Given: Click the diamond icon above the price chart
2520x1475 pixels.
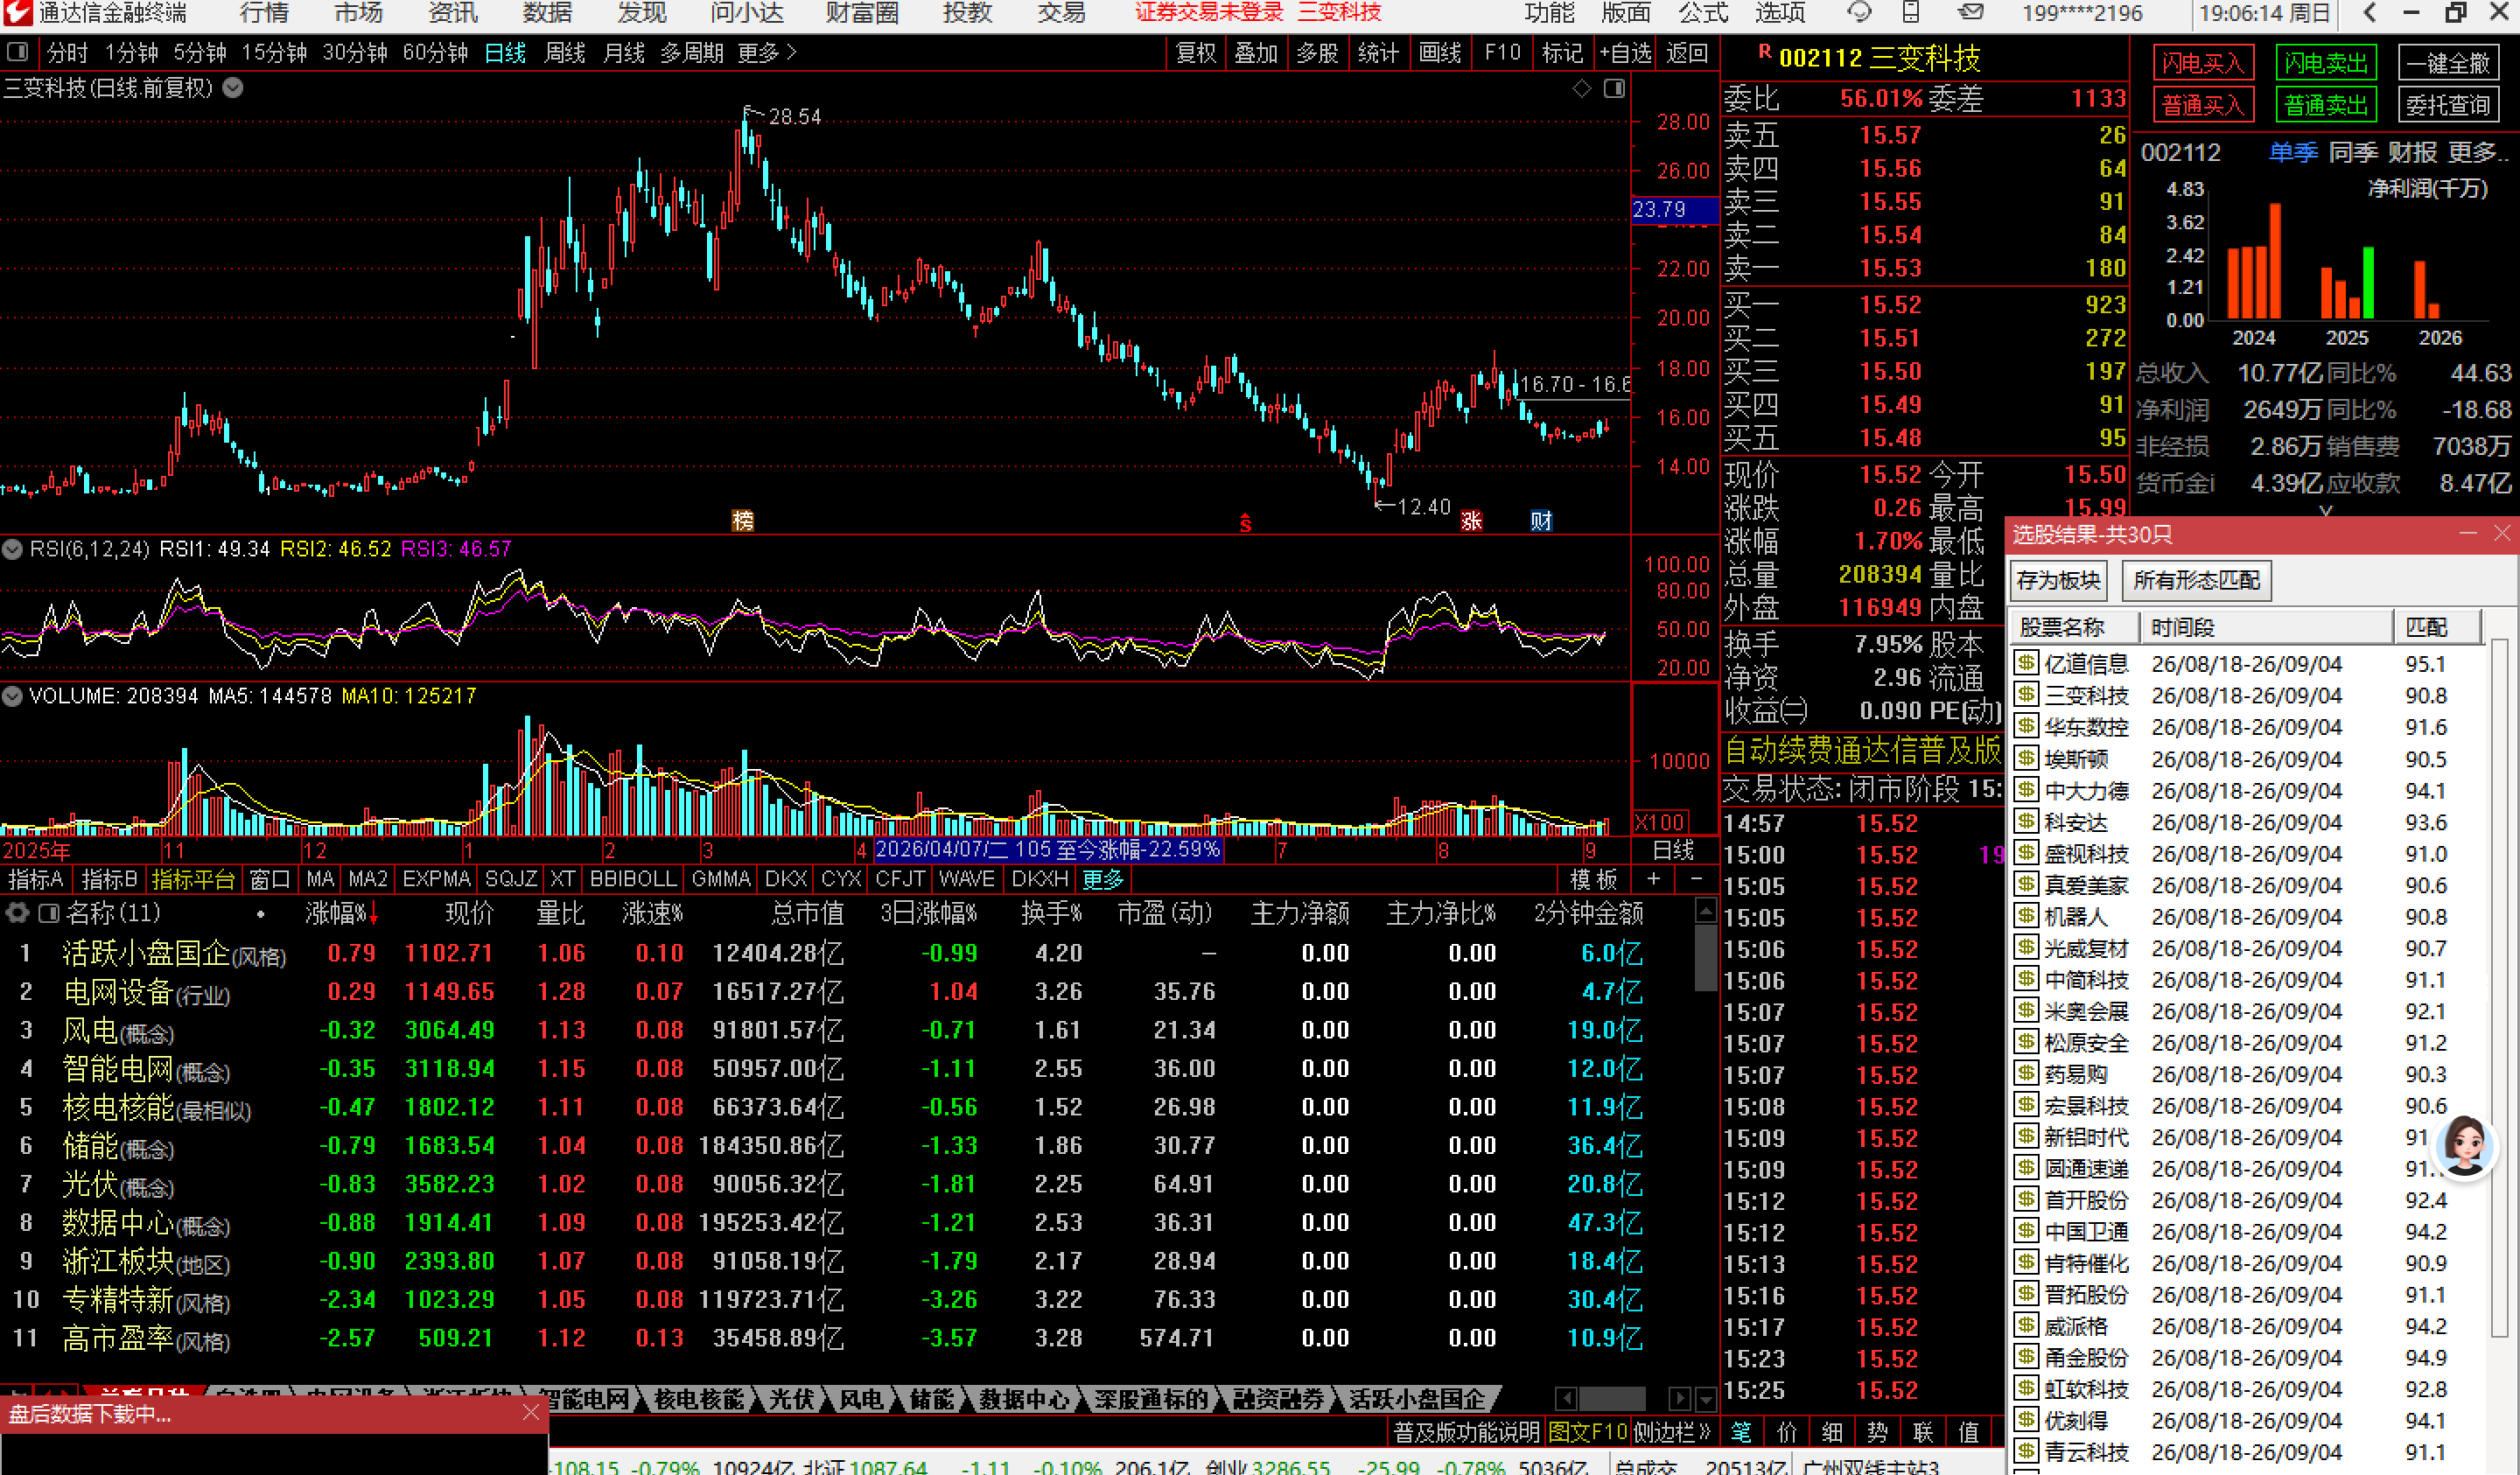Looking at the screenshot, I should (1582, 89).
